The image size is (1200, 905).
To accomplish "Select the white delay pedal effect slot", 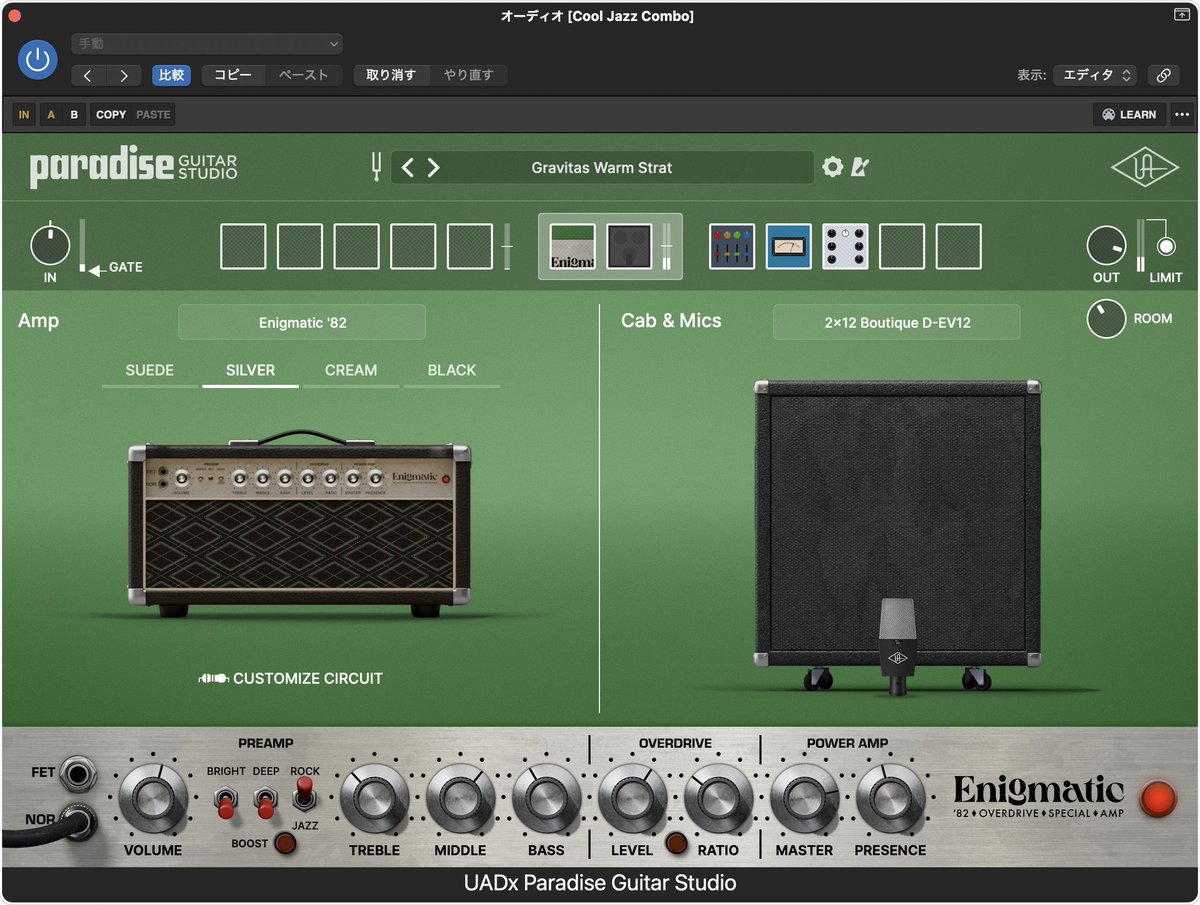I will click(846, 246).
